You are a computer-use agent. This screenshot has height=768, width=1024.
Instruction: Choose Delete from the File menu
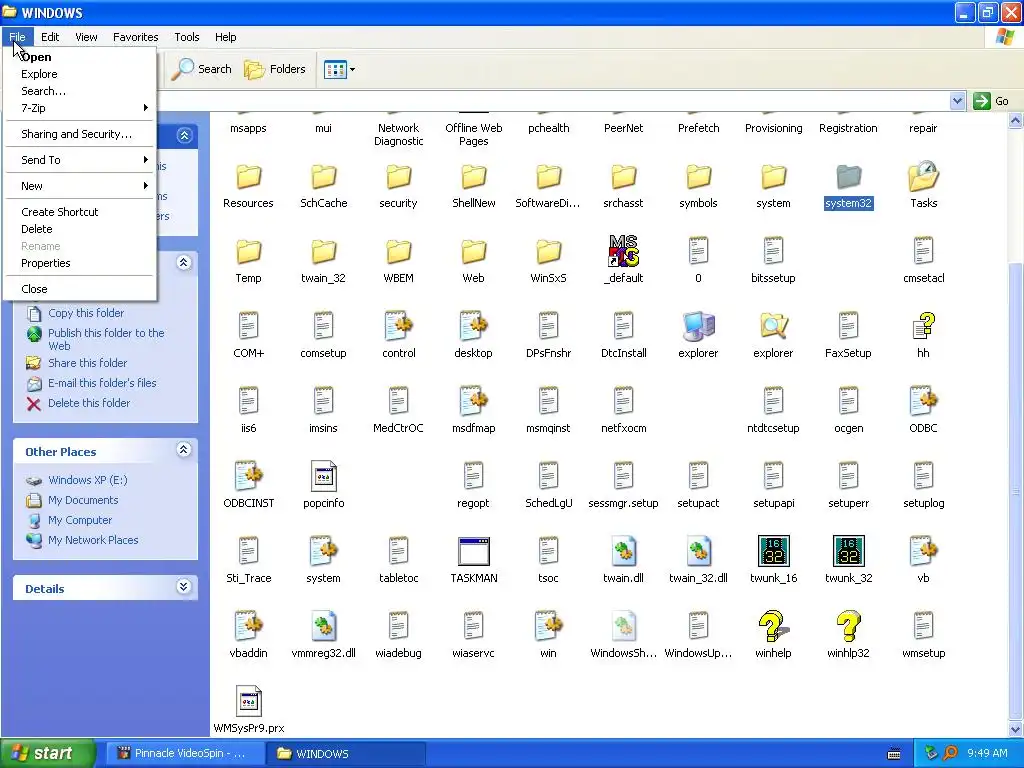(x=80, y=229)
